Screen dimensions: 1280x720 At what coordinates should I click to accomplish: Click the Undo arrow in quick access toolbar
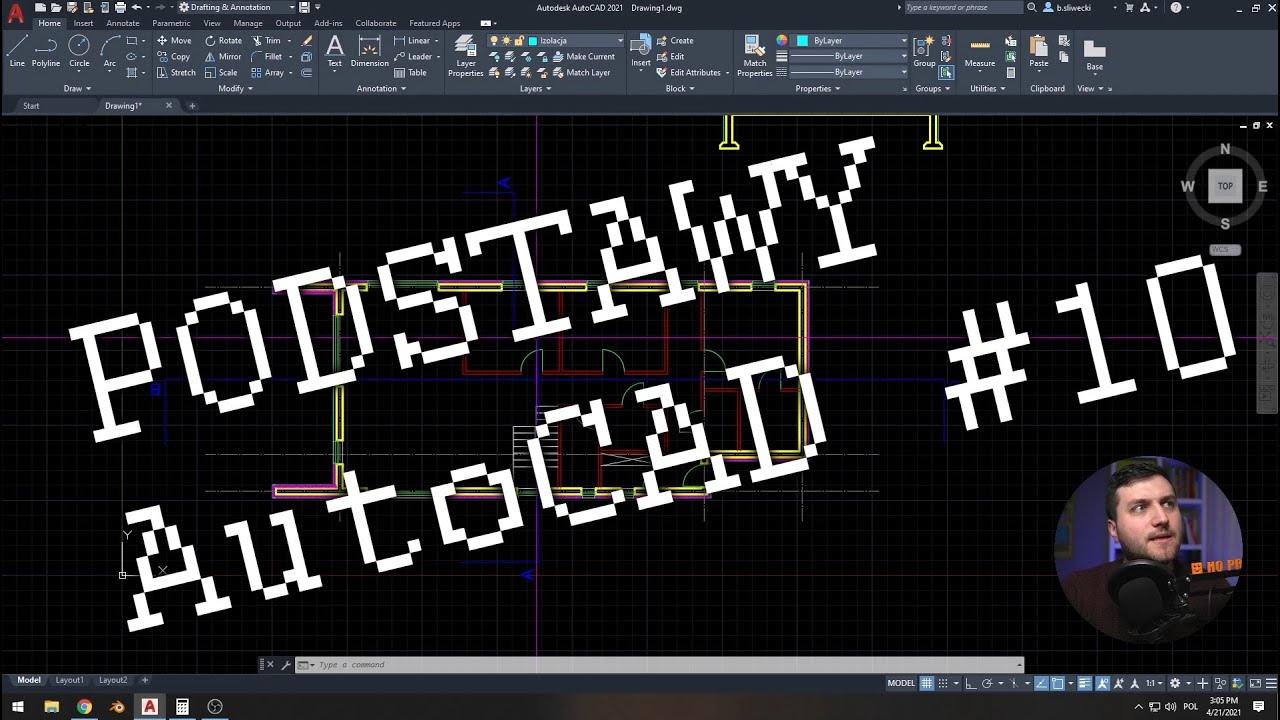pos(137,7)
